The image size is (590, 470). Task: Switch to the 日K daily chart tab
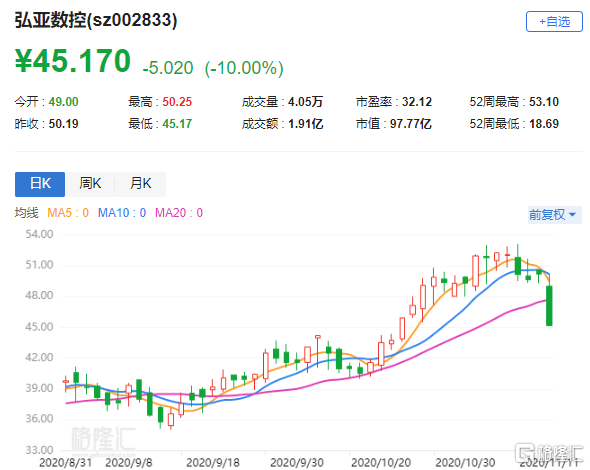[40, 184]
